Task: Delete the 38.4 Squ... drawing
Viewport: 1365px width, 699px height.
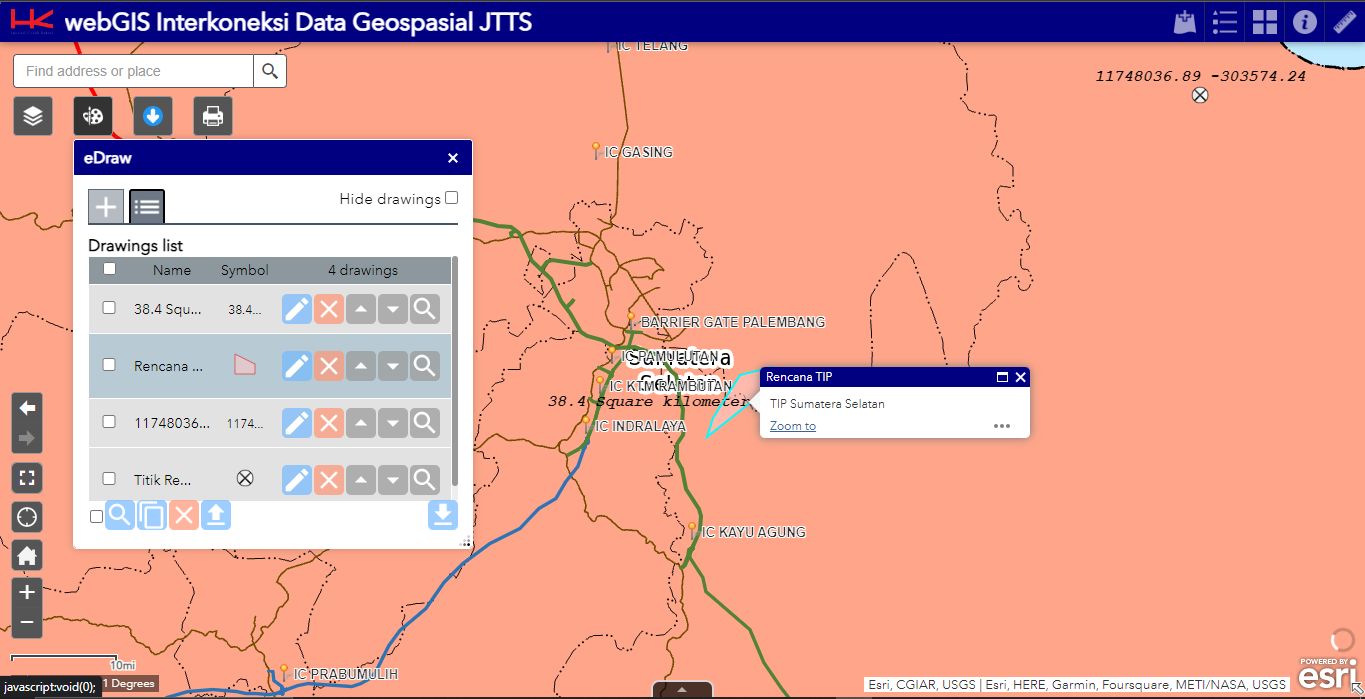Action: tap(329, 309)
